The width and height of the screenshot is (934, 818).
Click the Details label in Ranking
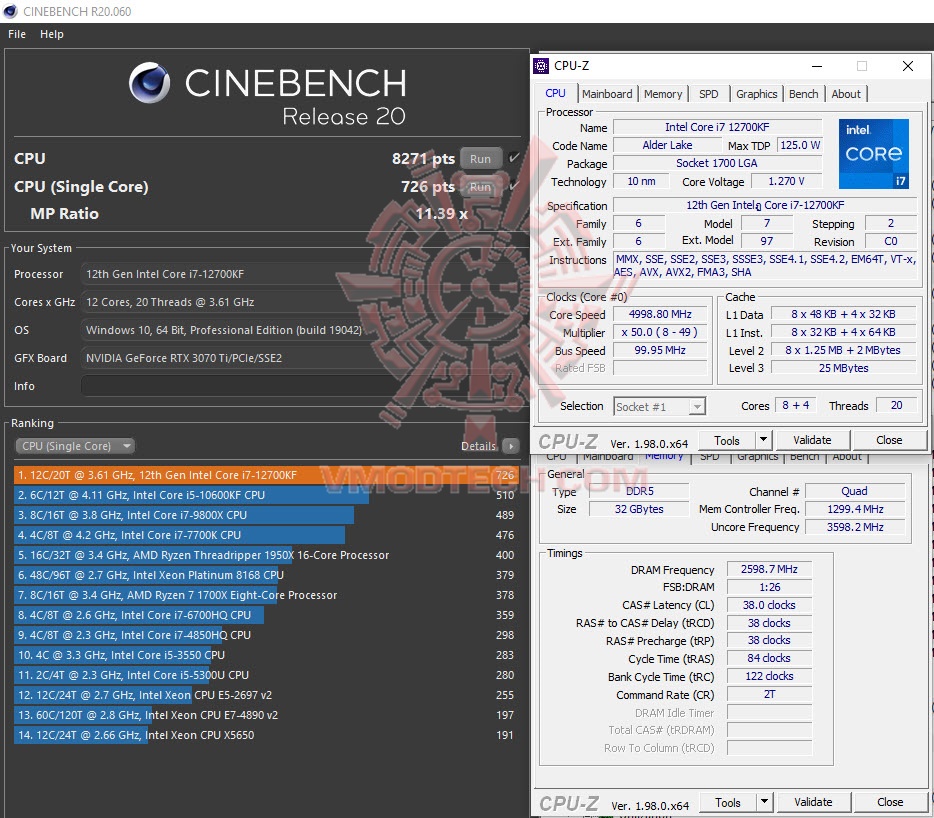(478, 446)
